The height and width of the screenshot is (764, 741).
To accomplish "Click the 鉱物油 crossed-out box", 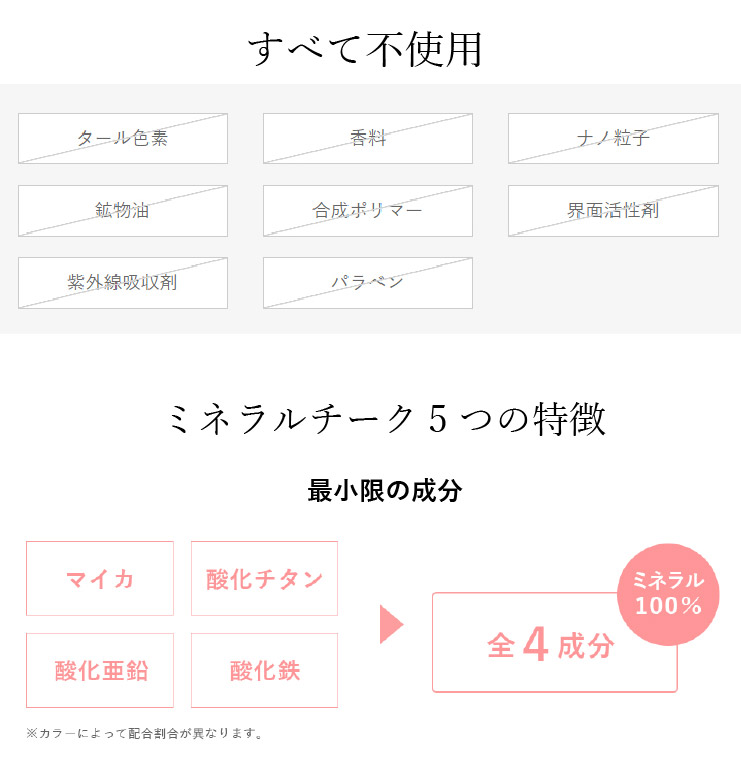I will click(x=123, y=211).
